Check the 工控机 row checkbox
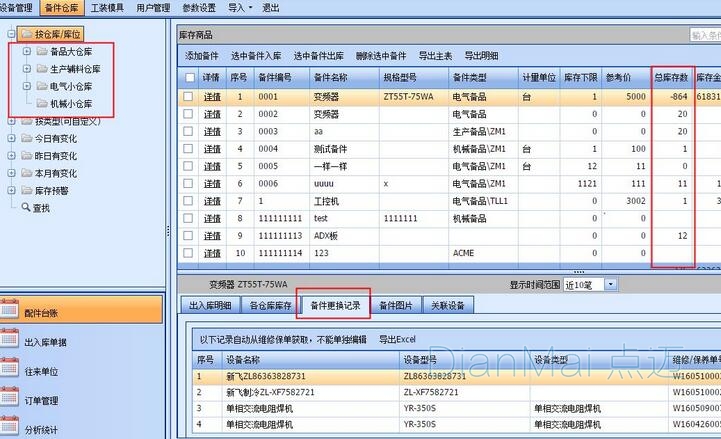Viewport: 721px width, 439px height. click(x=188, y=201)
